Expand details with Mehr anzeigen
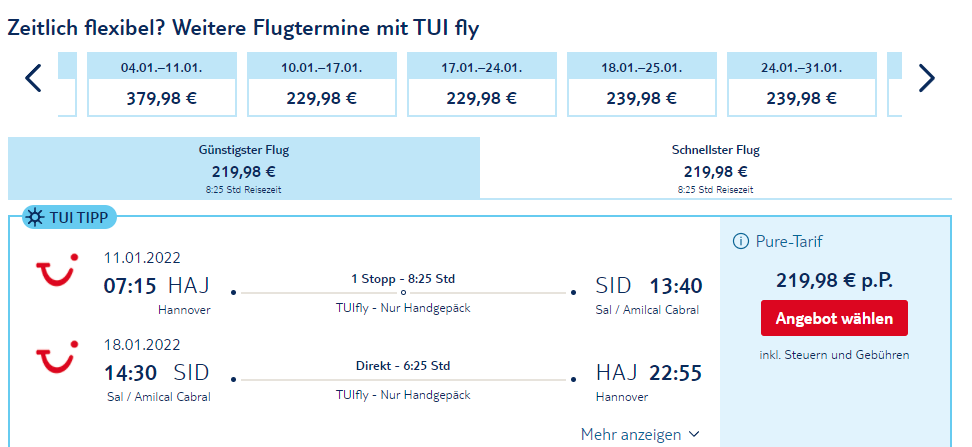This screenshot has width=972, height=447. (640, 435)
